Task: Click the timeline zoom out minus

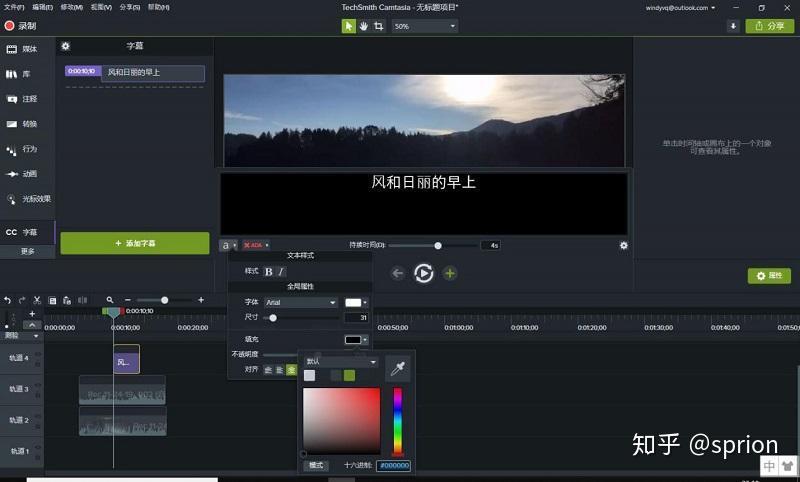Action: (128, 300)
